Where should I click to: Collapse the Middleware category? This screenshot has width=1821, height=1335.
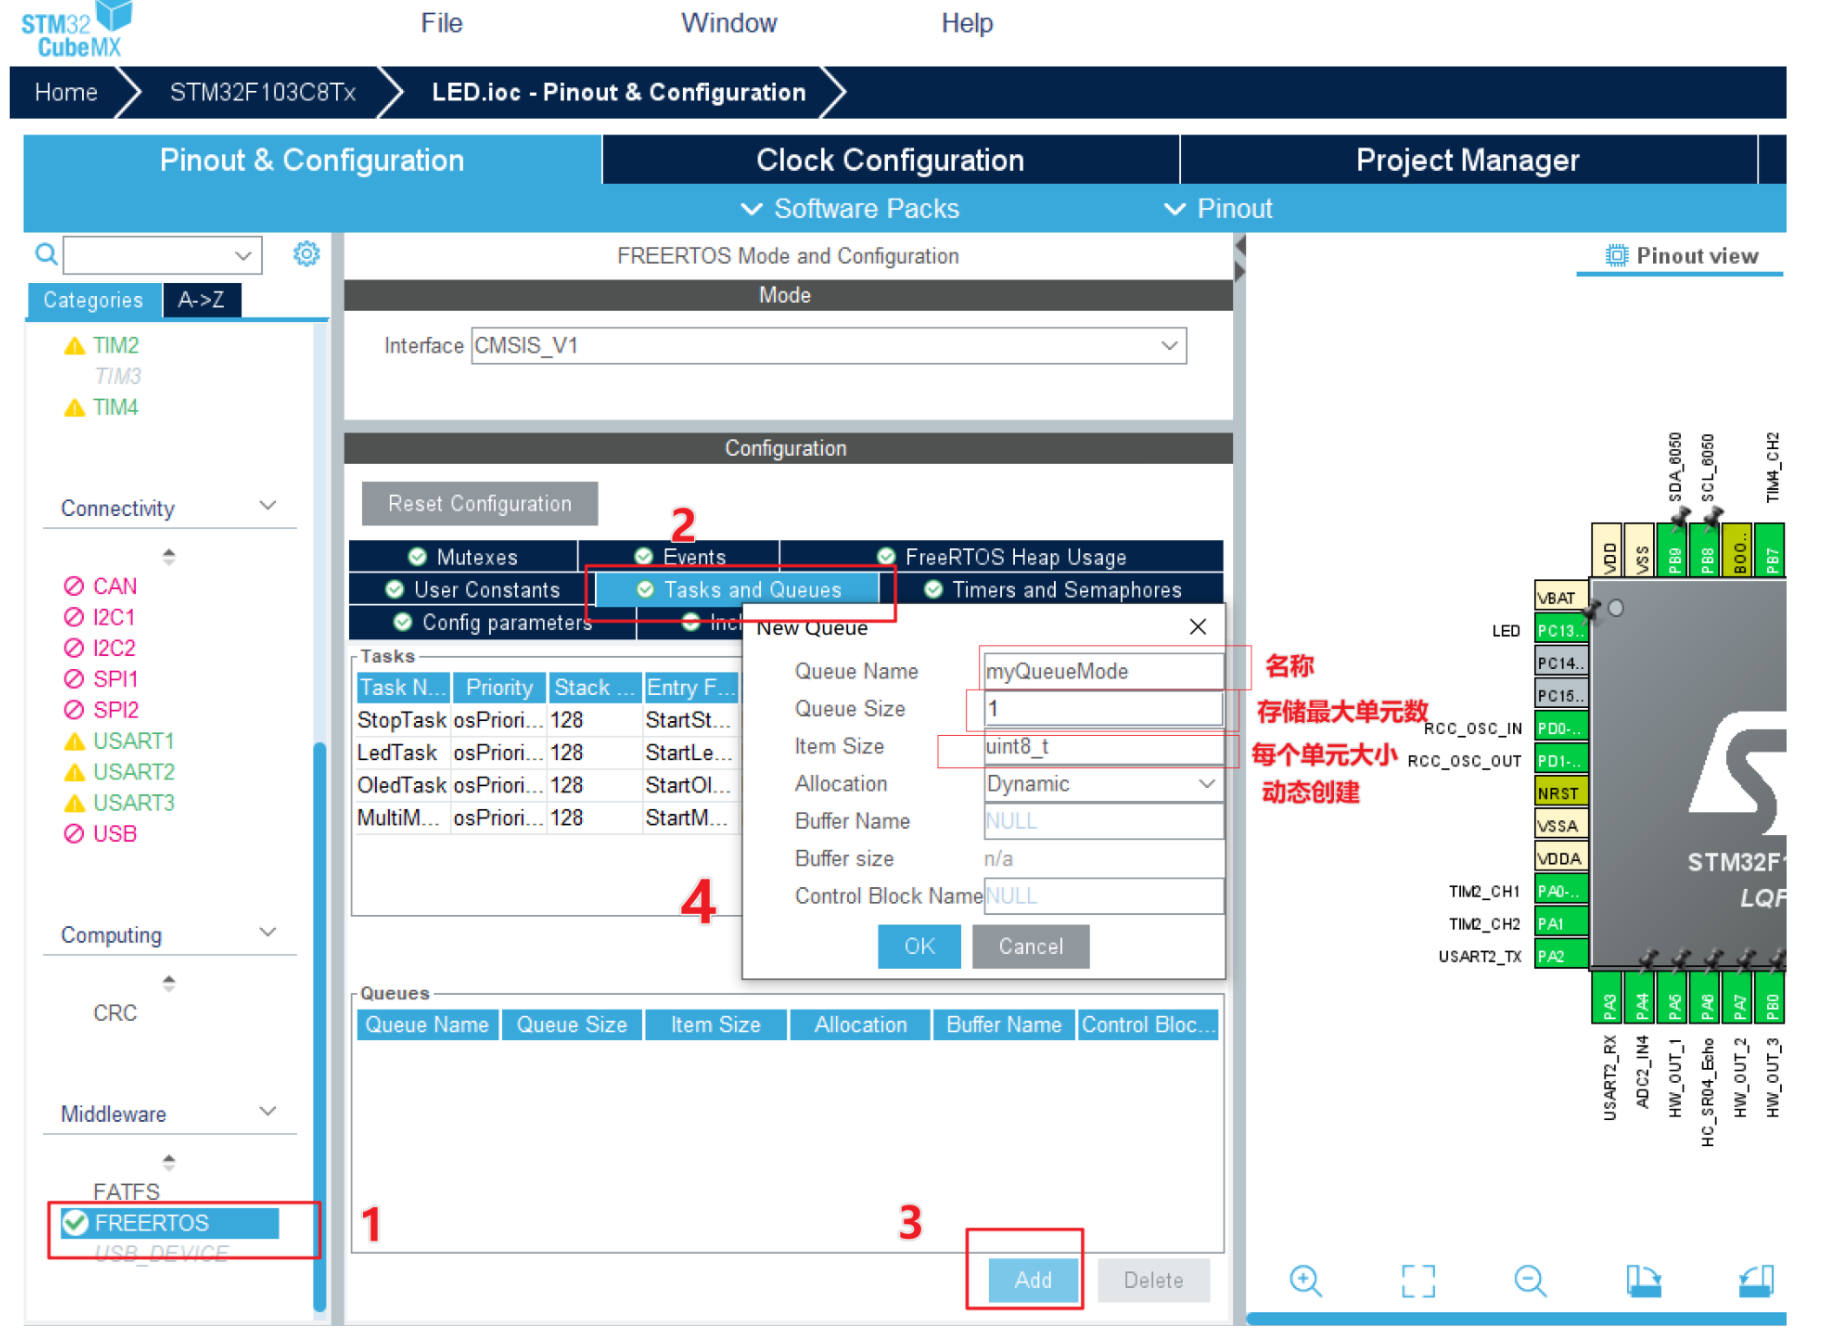coord(267,1112)
